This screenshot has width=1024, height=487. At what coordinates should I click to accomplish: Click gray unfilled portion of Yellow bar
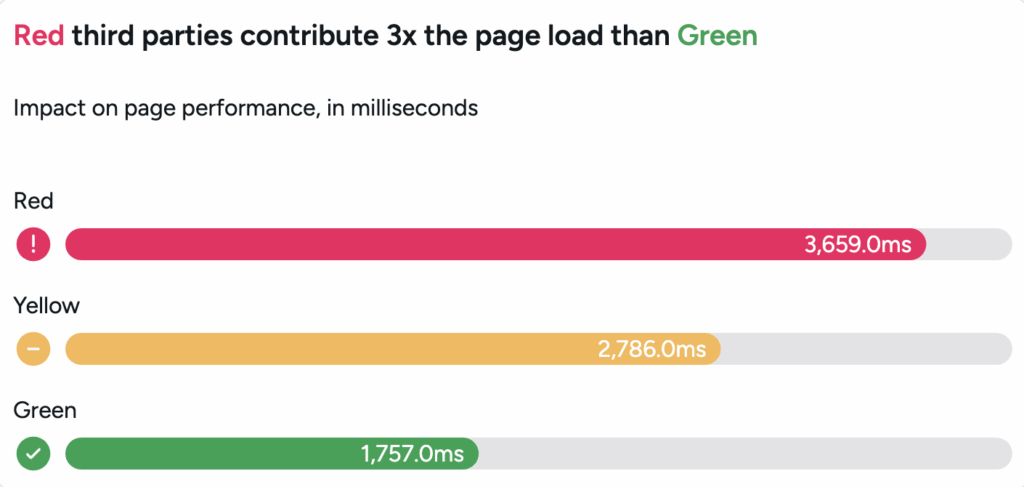[x=865, y=349]
